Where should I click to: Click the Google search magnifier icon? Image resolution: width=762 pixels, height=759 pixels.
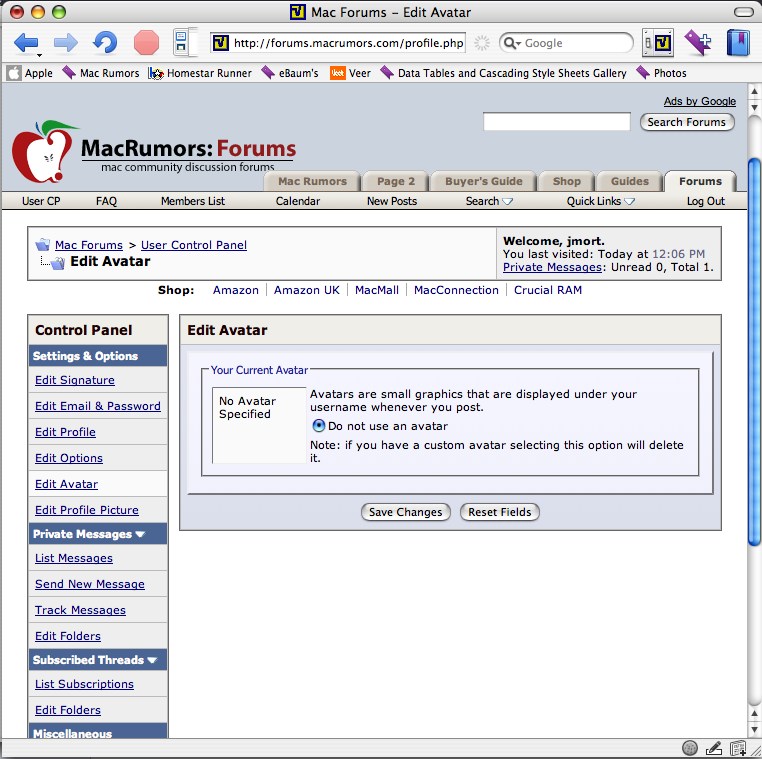click(x=509, y=43)
